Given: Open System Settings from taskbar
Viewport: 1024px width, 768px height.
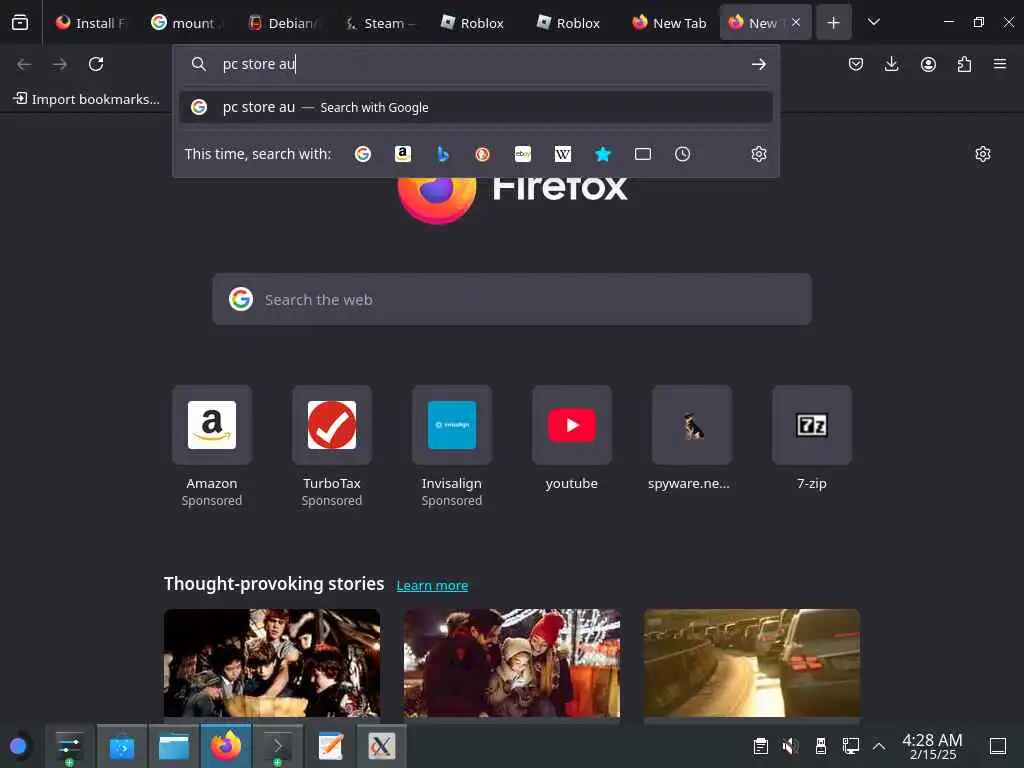Looking at the screenshot, I should point(69,746).
